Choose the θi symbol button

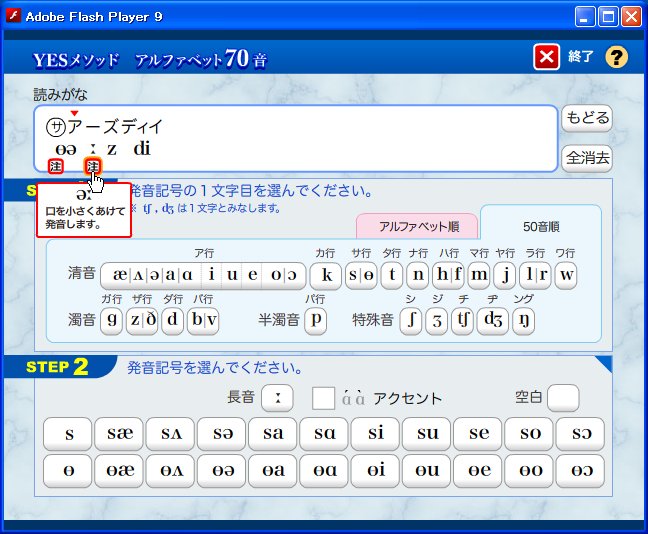pyautogui.click(x=375, y=471)
